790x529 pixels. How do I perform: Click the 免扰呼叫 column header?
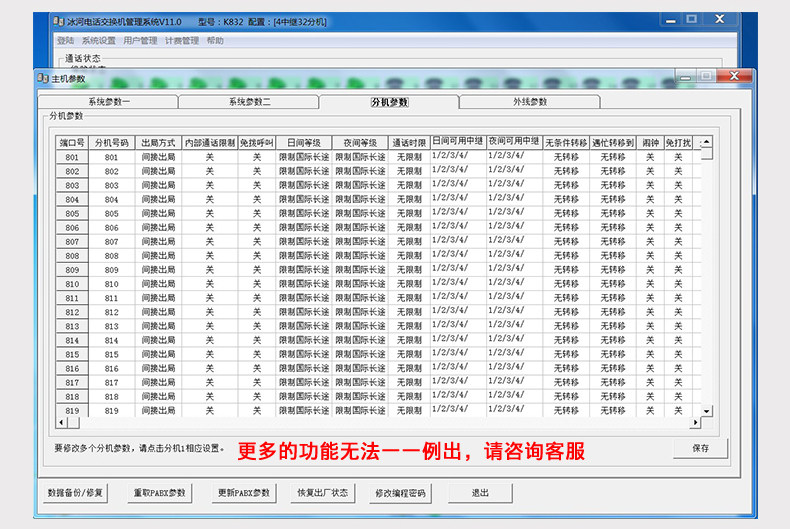[x=256, y=143]
